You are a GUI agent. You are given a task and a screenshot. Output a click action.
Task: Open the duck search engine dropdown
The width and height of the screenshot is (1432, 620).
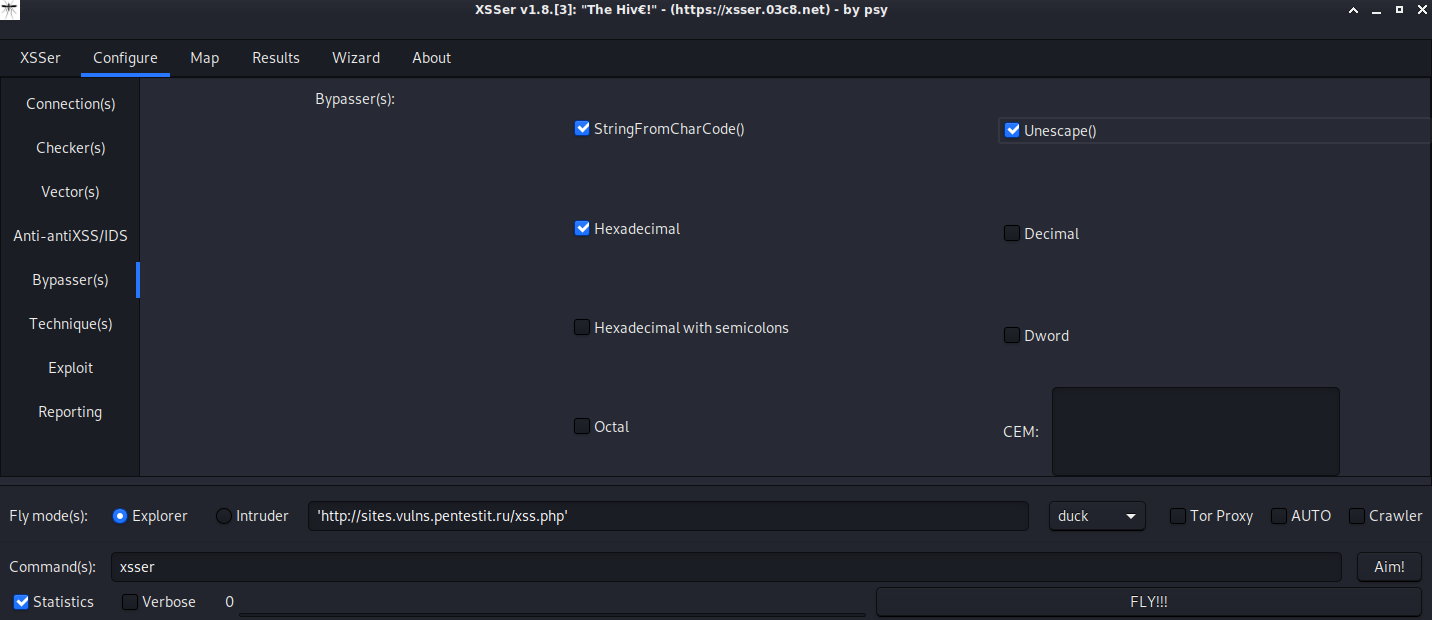click(x=1097, y=516)
